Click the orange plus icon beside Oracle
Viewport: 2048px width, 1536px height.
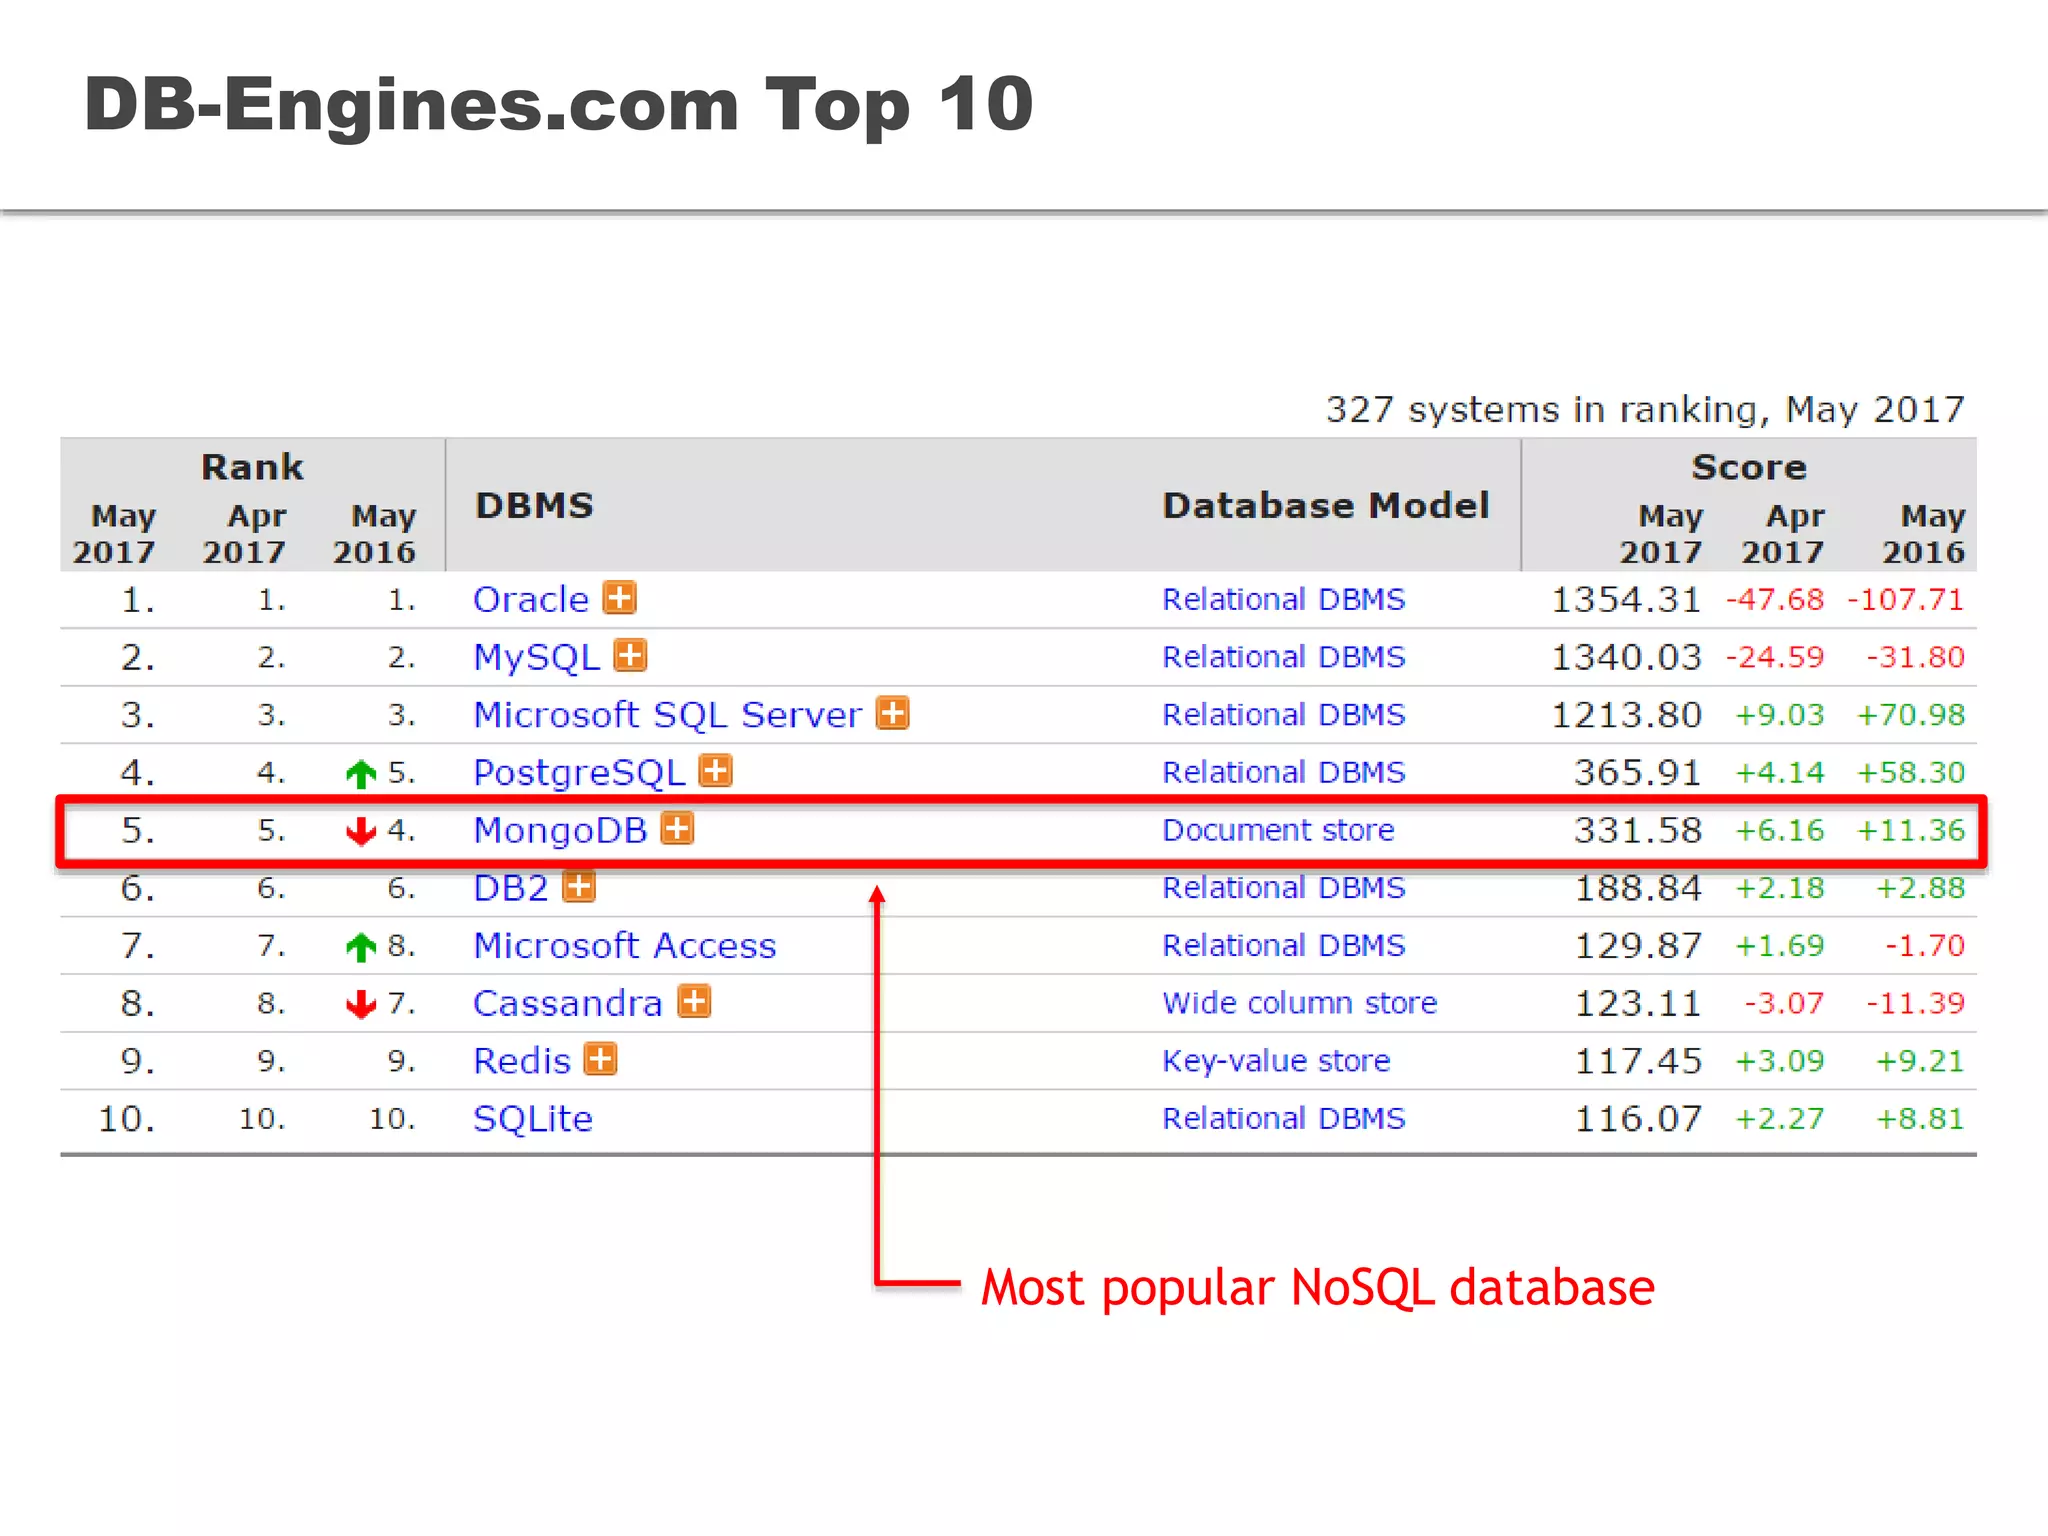pos(620,598)
